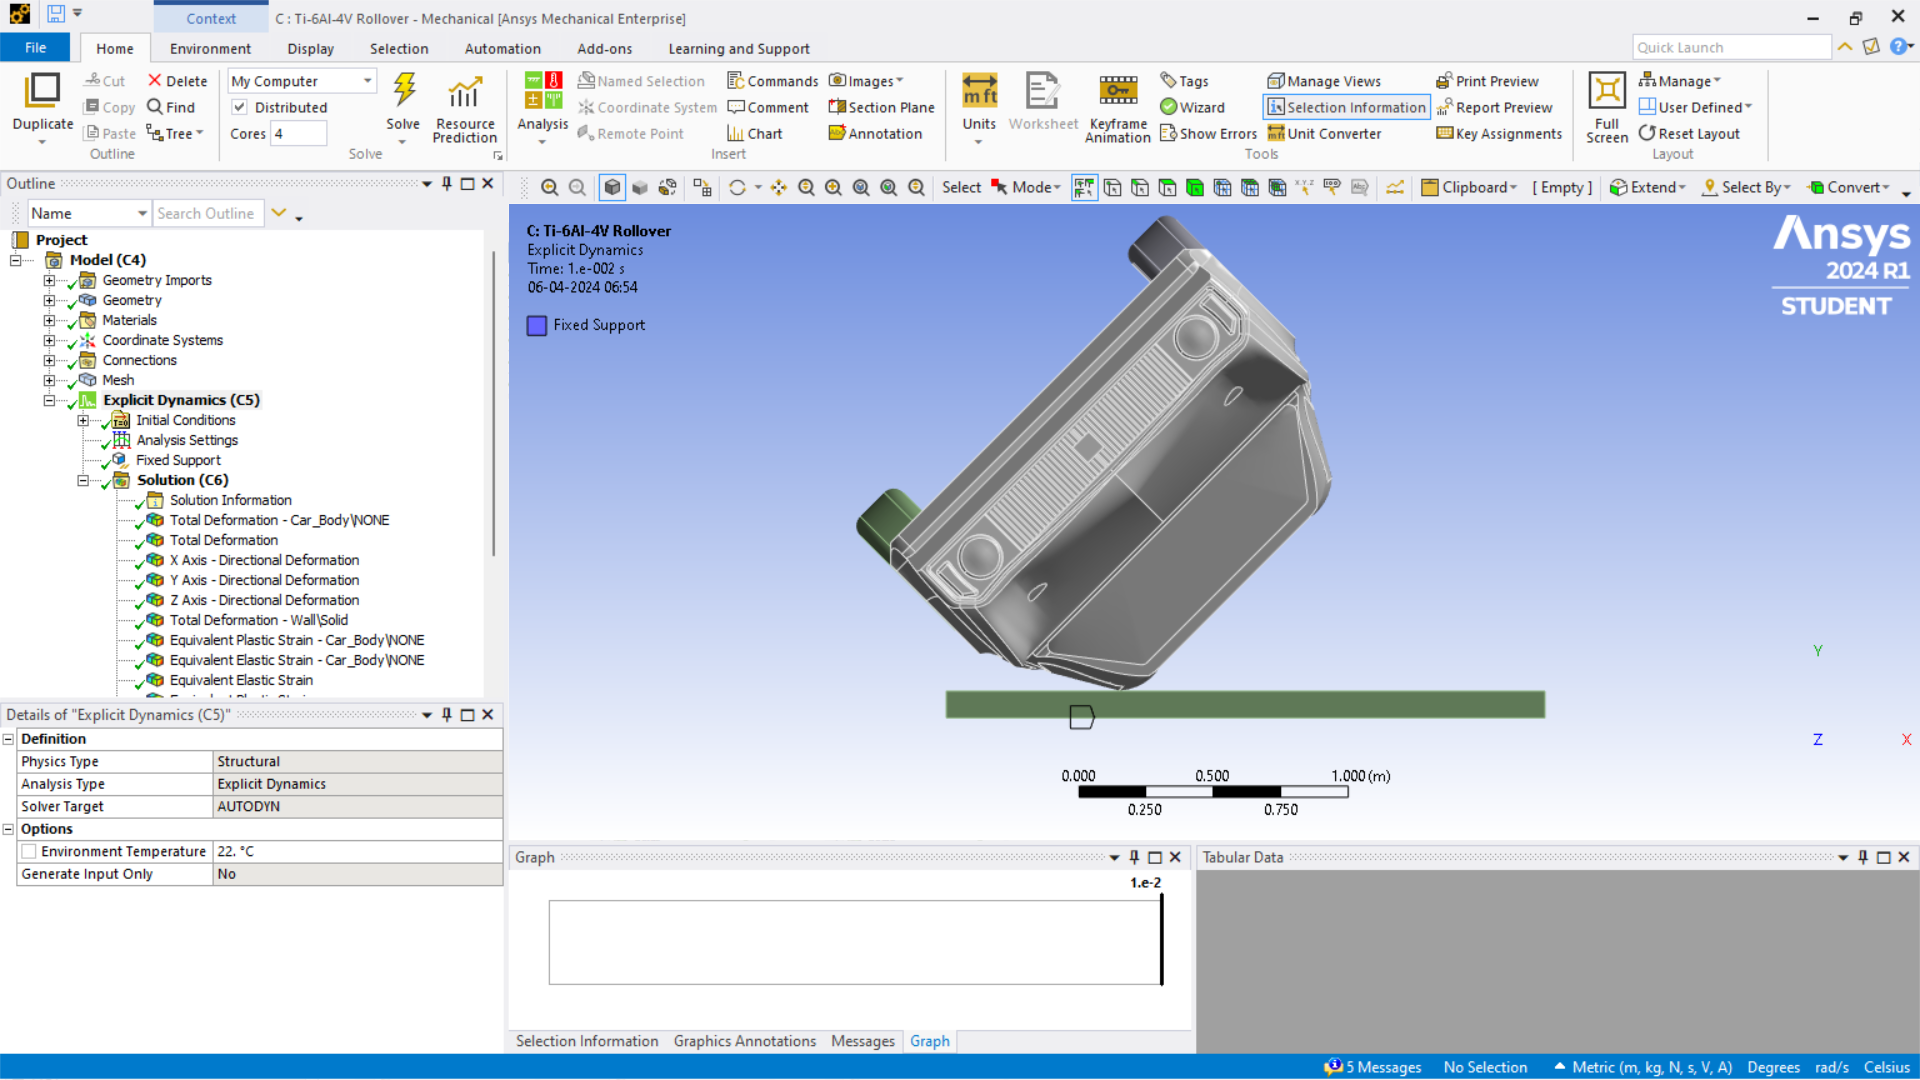Pin the Outline panel

447,183
